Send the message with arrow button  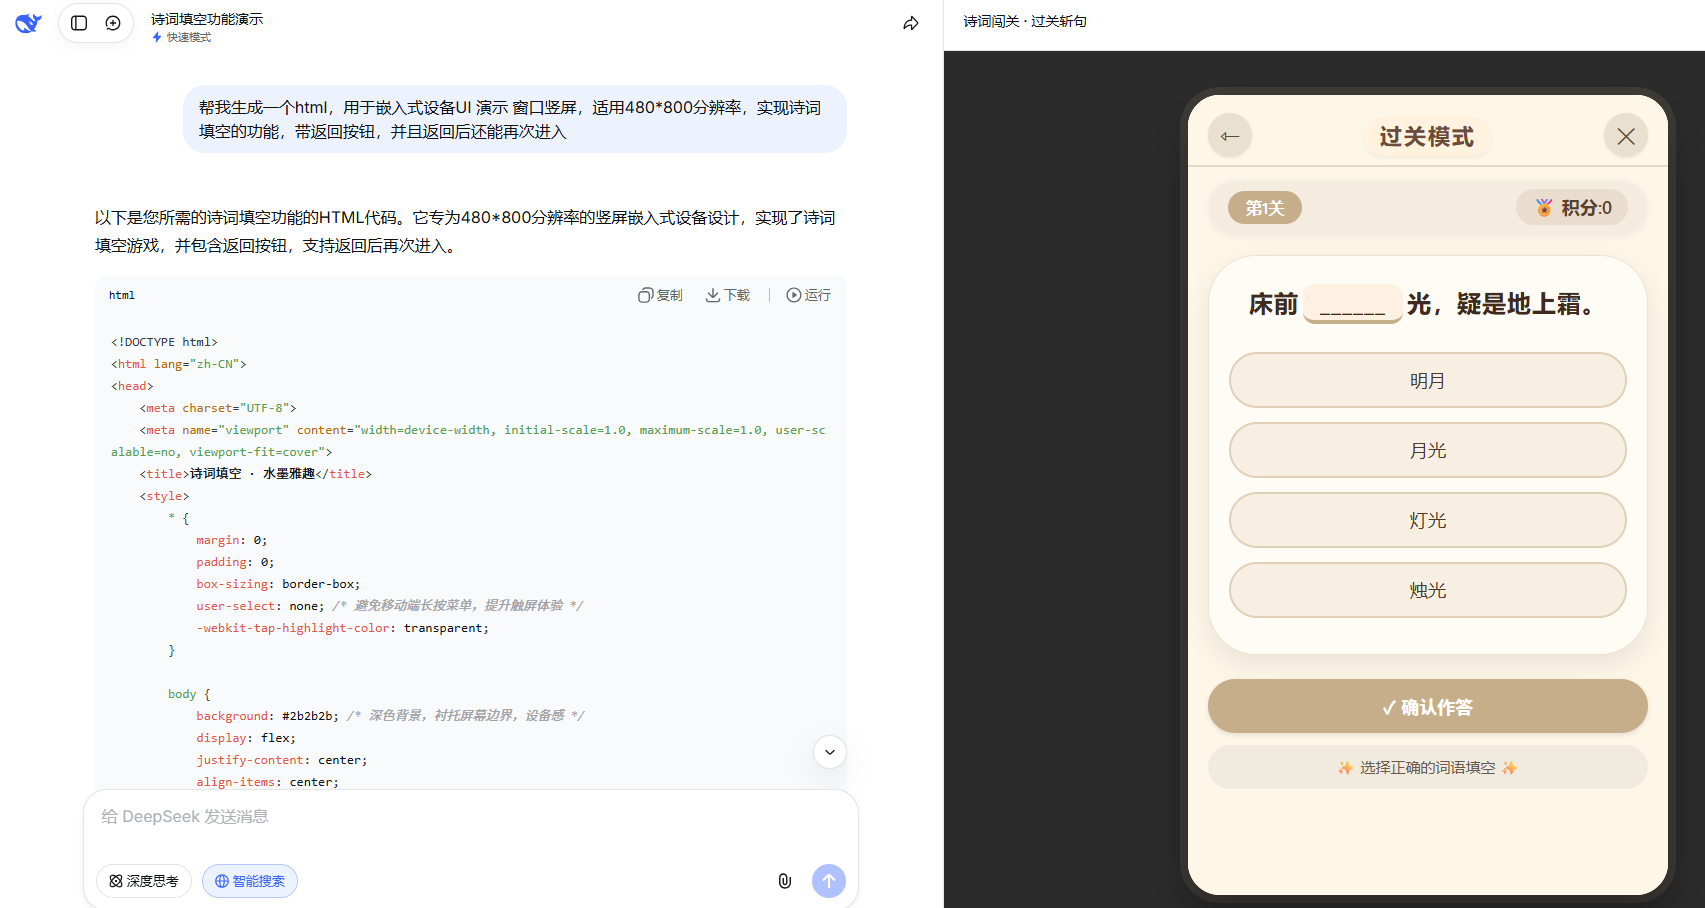tap(829, 881)
